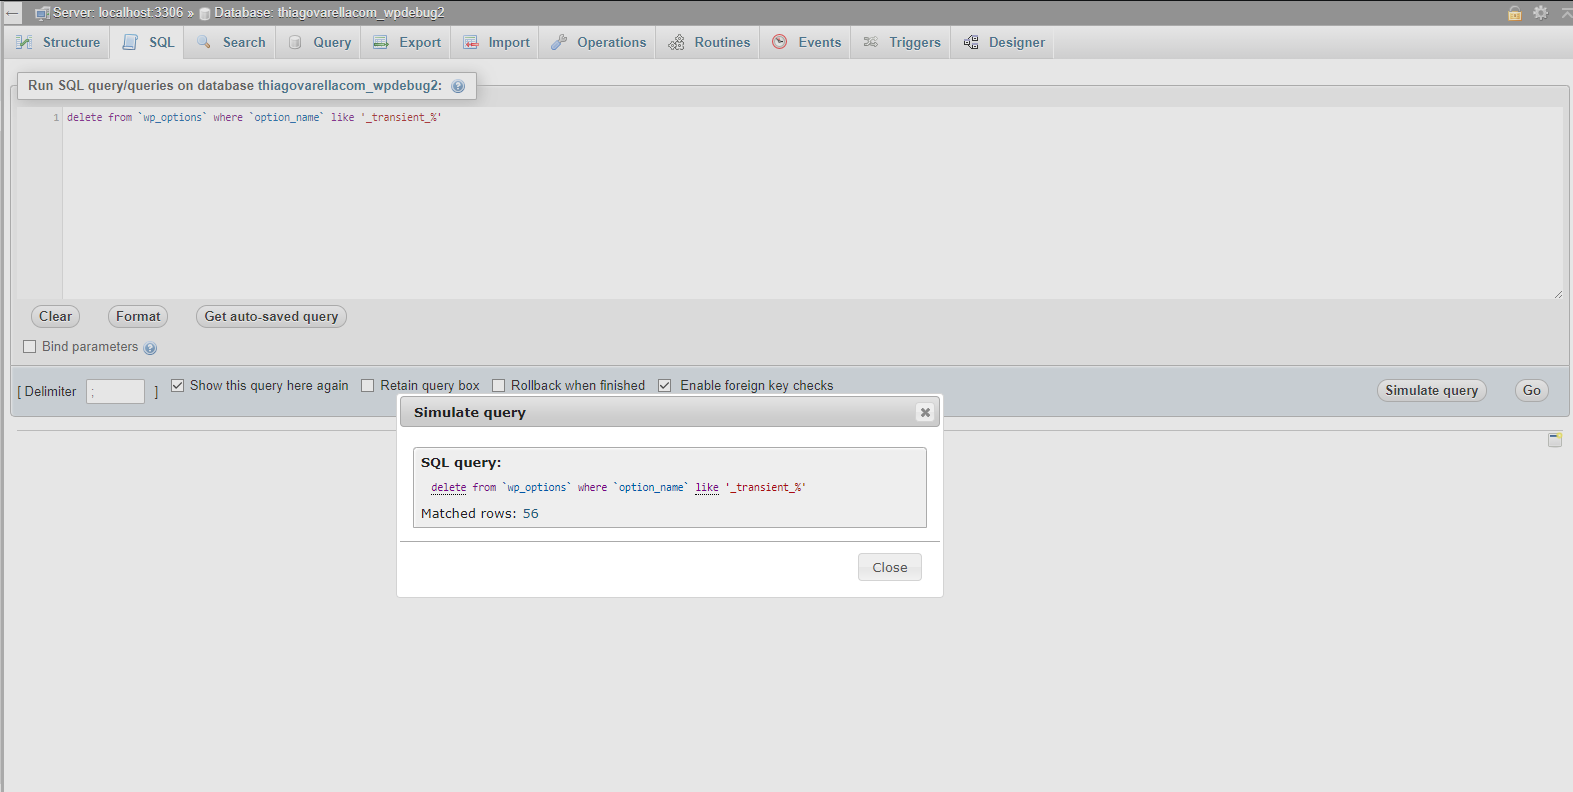Close the Simulate query dialog with the X
This screenshot has height=792, width=1573.
tap(925, 412)
